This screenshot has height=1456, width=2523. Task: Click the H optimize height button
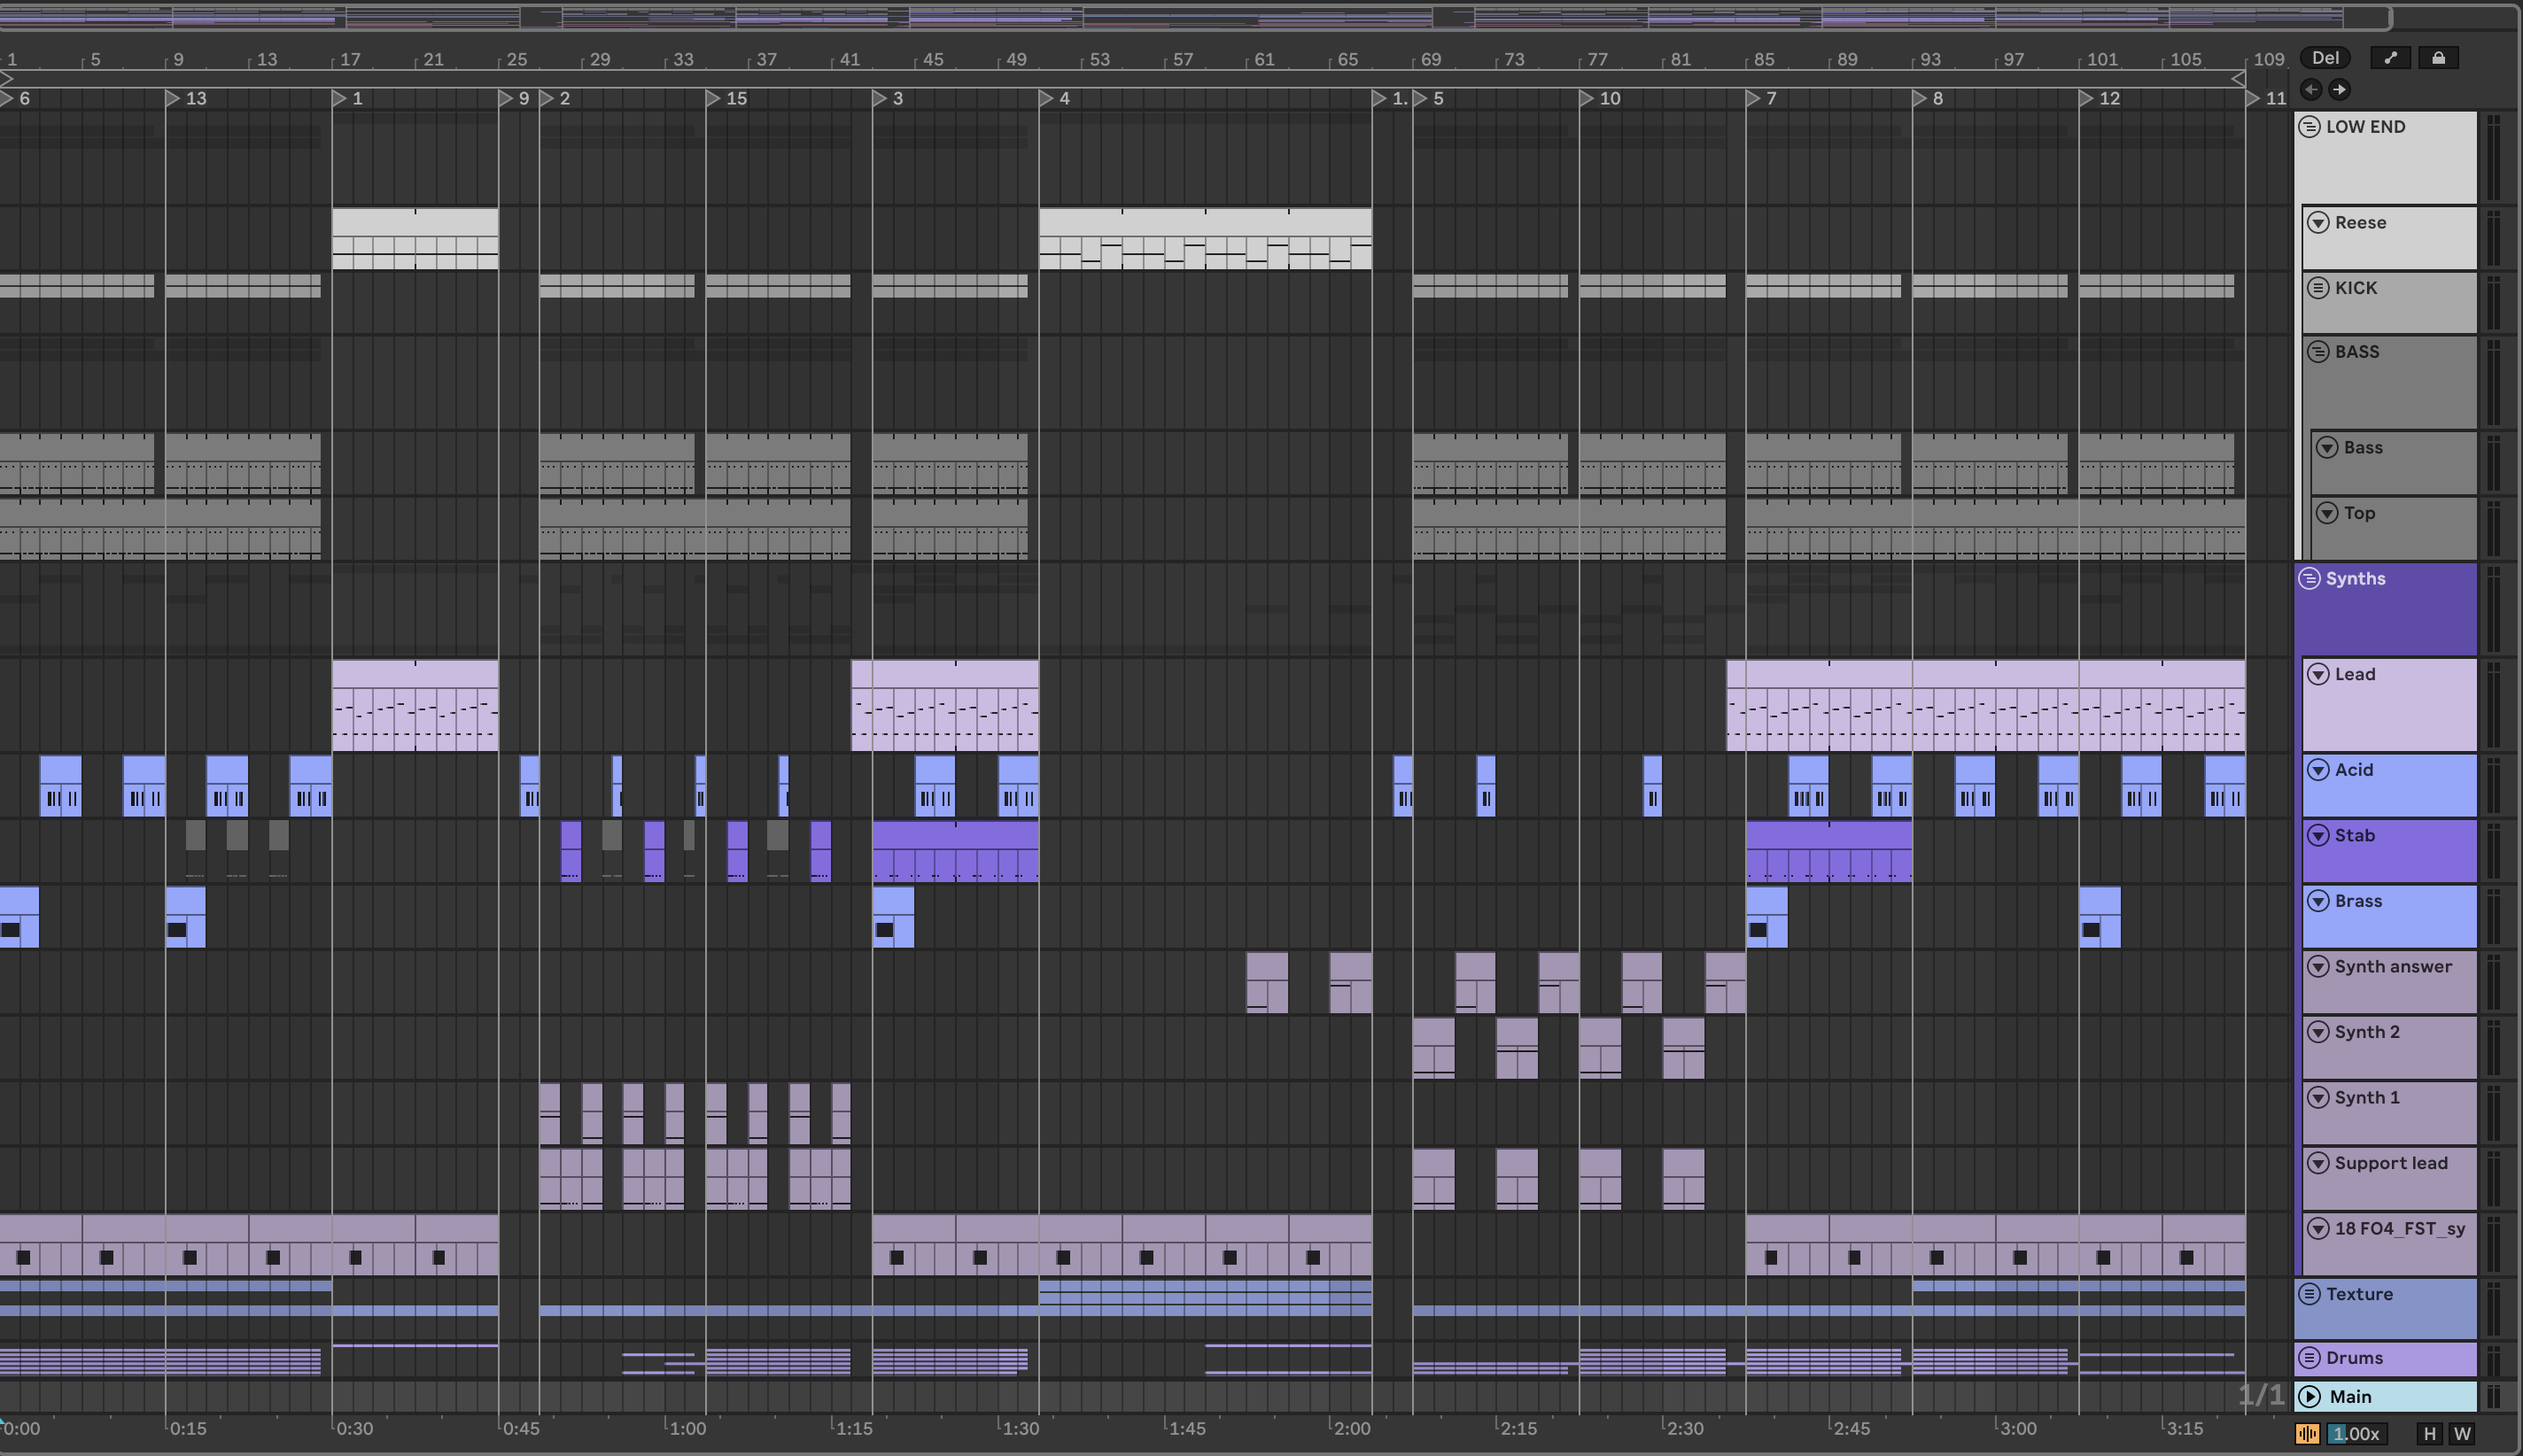[x=2429, y=1434]
